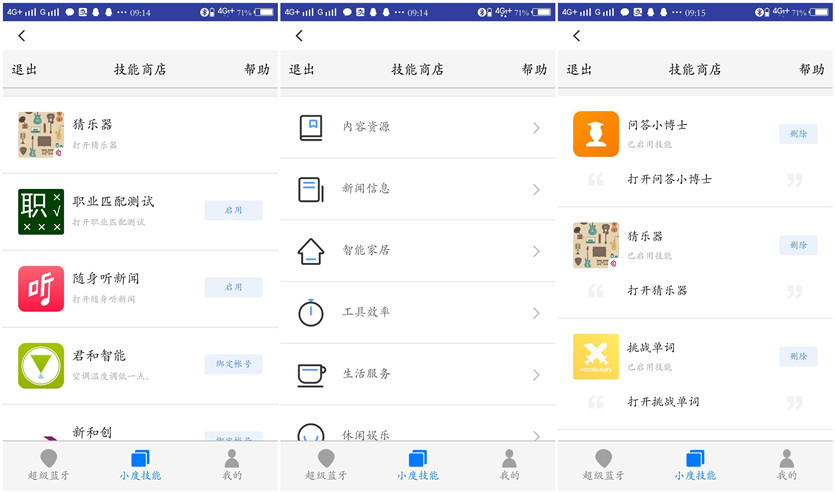The image size is (835, 493).
Task: Expand the 内容资源 category chevron
Action: (536, 128)
